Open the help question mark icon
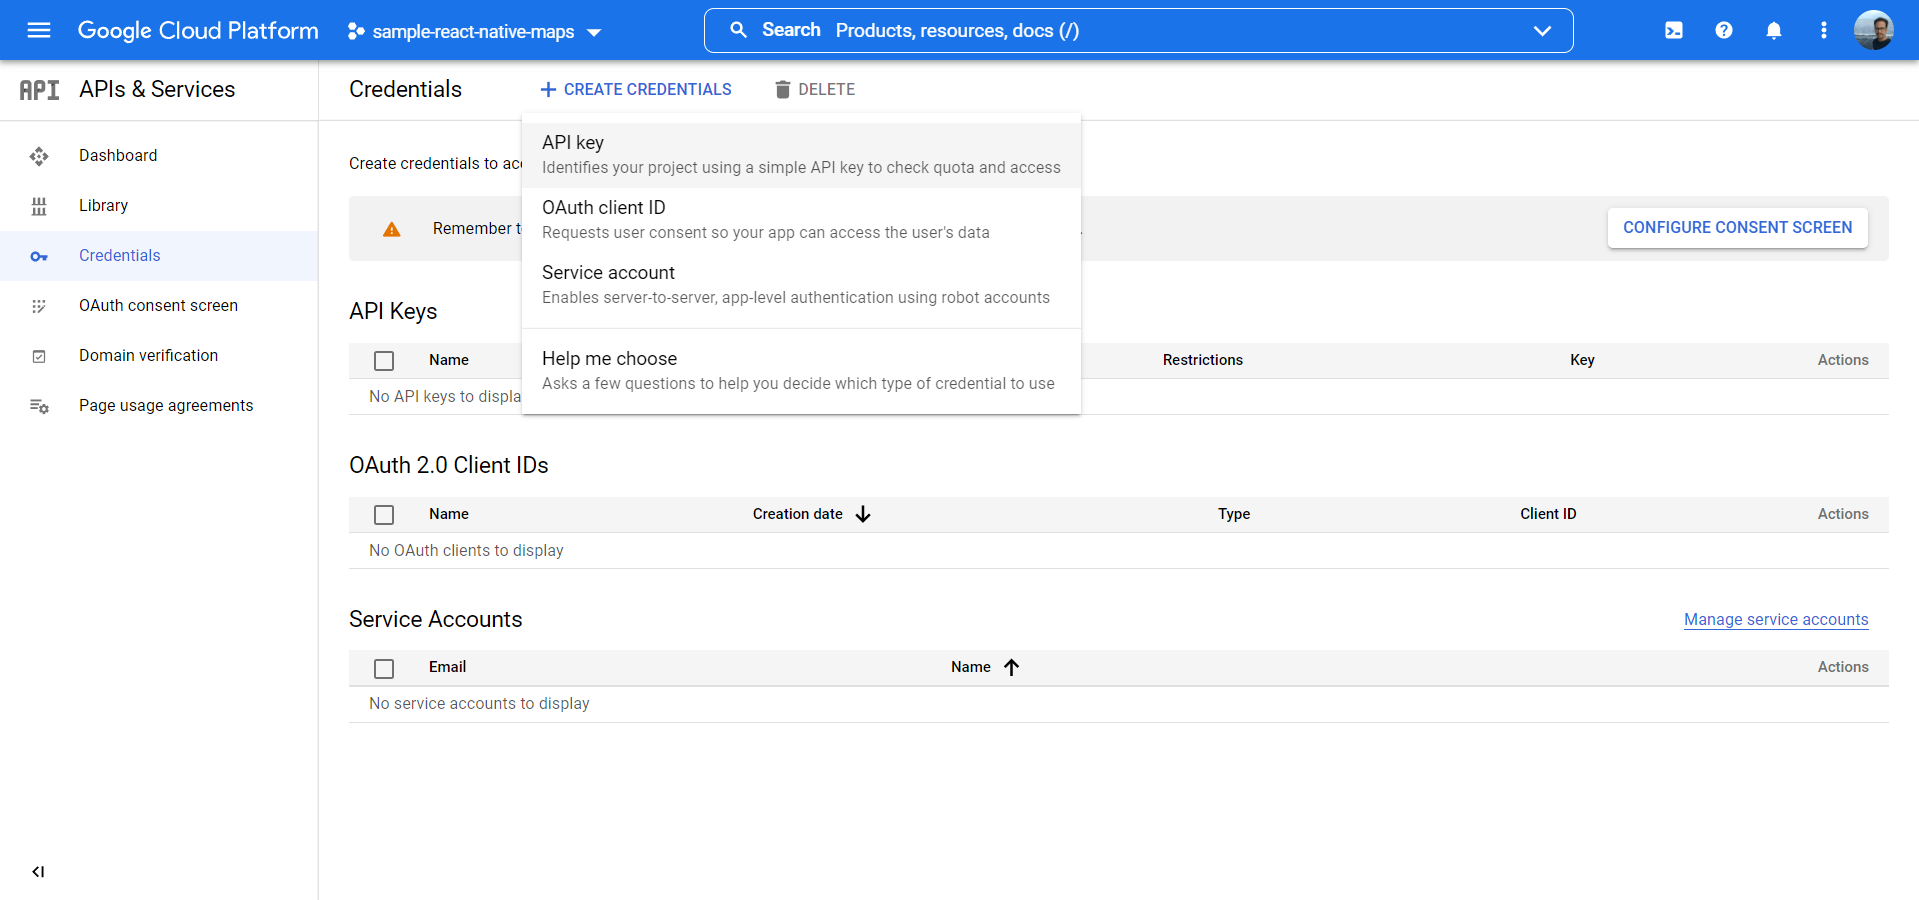The width and height of the screenshot is (1919, 900). [x=1723, y=30]
